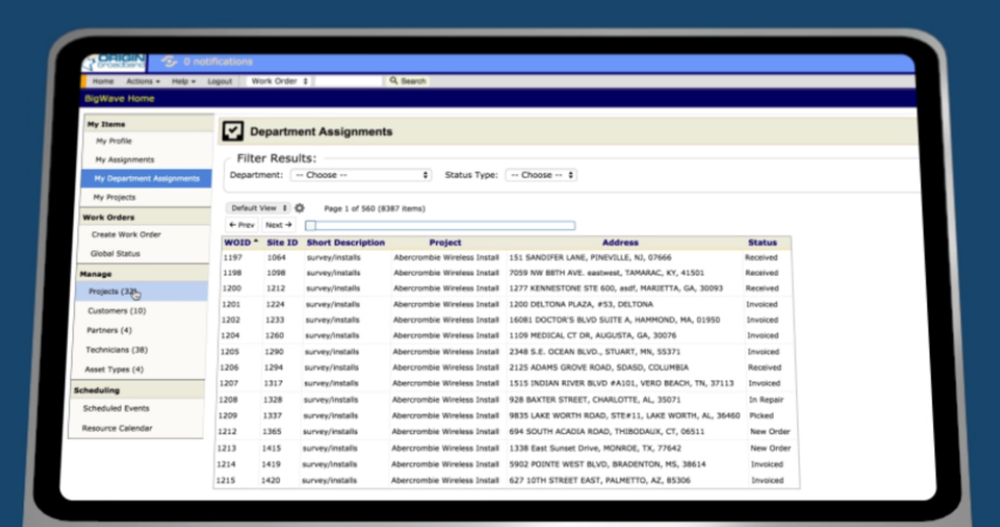
Task: Click 'Picked' status for WOID 1209
Action: coord(761,415)
